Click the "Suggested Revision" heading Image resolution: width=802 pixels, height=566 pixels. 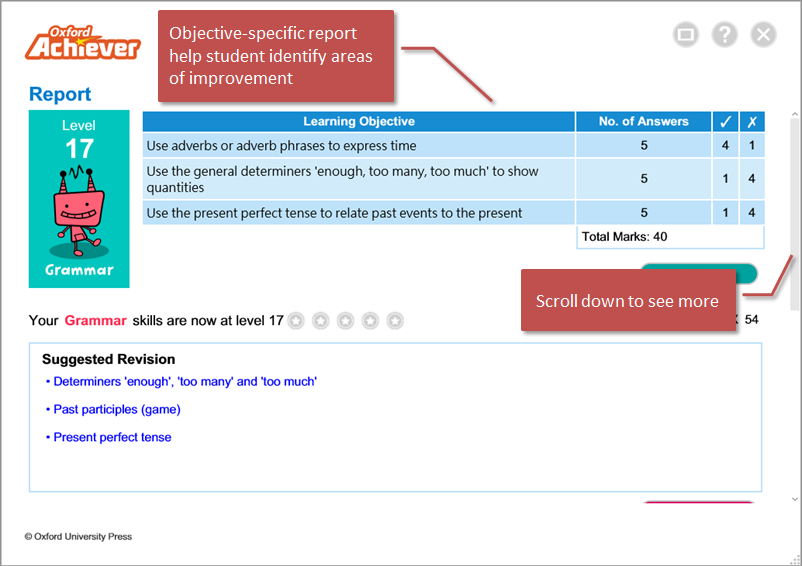[x=108, y=359]
